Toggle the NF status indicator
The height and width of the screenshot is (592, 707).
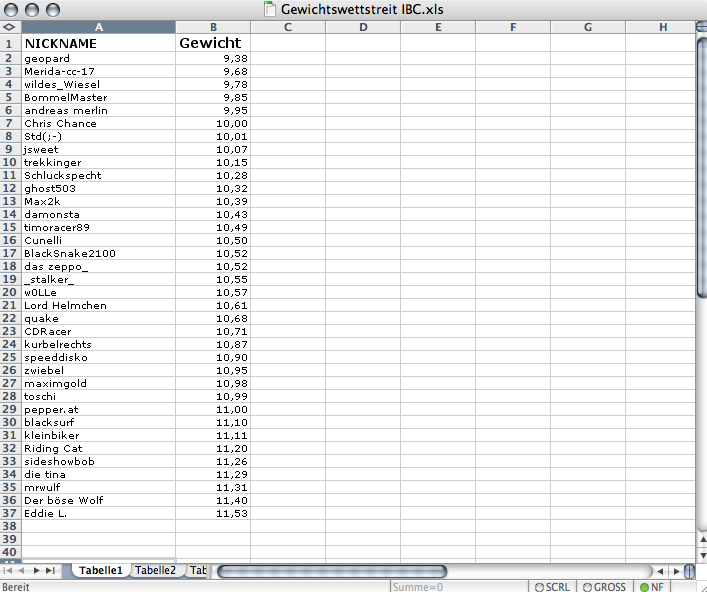pyautogui.click(x=652, y=586)
